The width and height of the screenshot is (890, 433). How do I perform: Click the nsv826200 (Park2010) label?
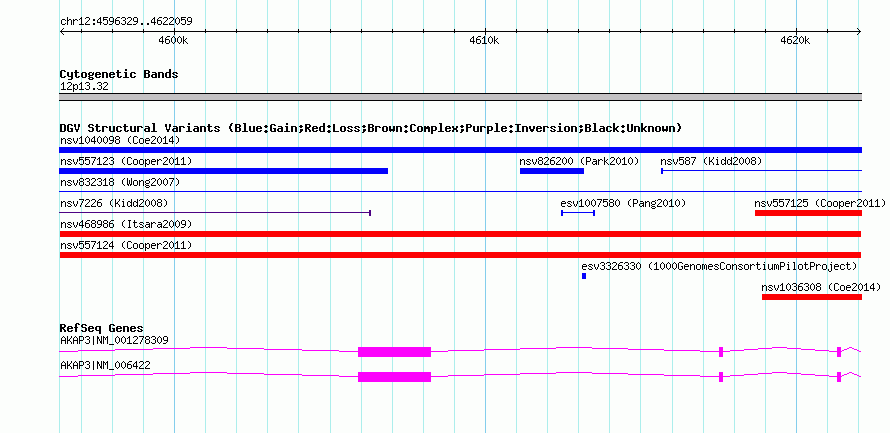pyautogui.click(x=580, y=161)
